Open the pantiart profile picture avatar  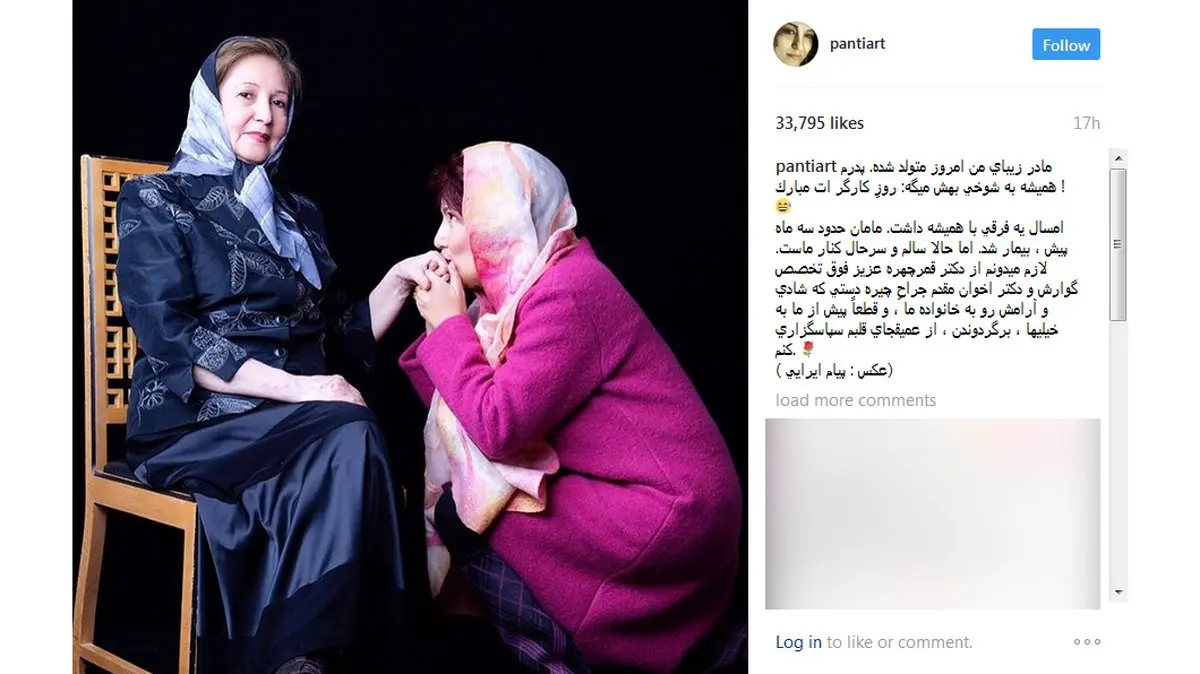coord(797,44)
